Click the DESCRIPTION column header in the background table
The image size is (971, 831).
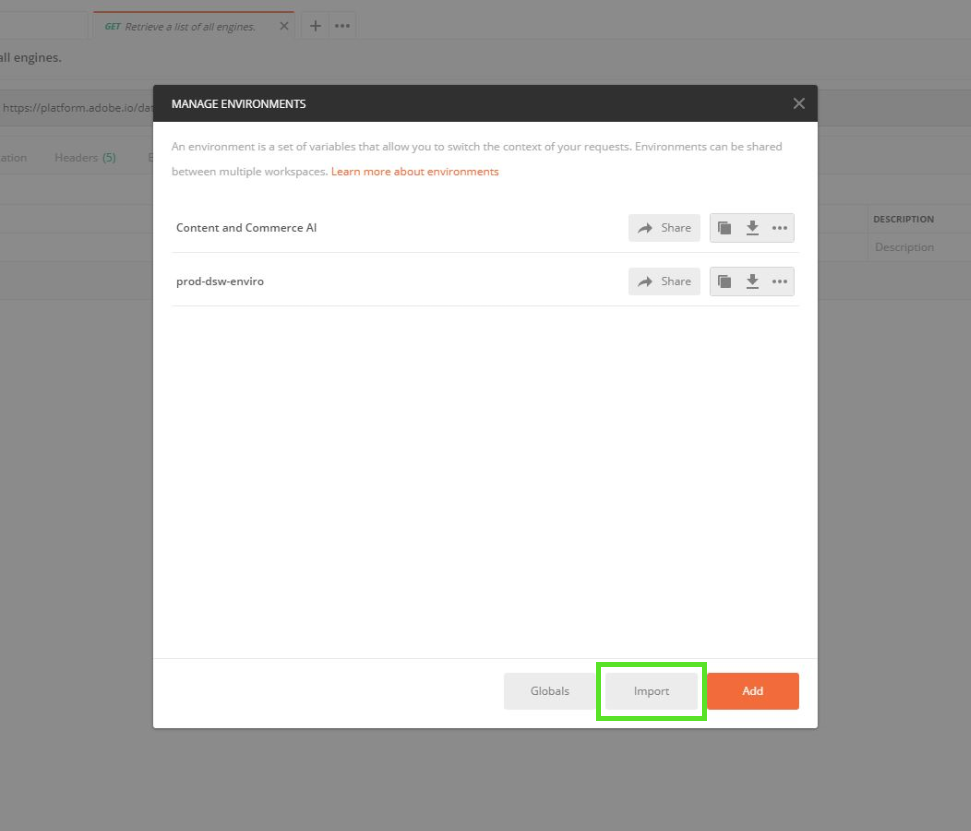pyautogui.click(x=904, y=219)
